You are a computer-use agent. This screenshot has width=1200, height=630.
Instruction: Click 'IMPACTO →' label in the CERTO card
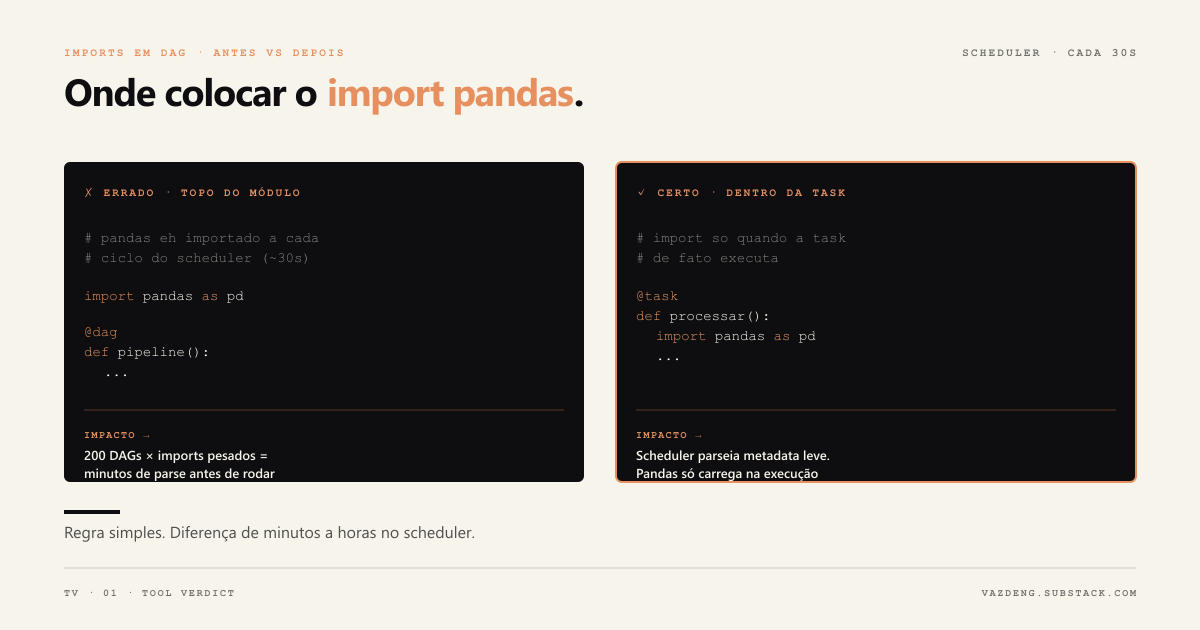669,436
